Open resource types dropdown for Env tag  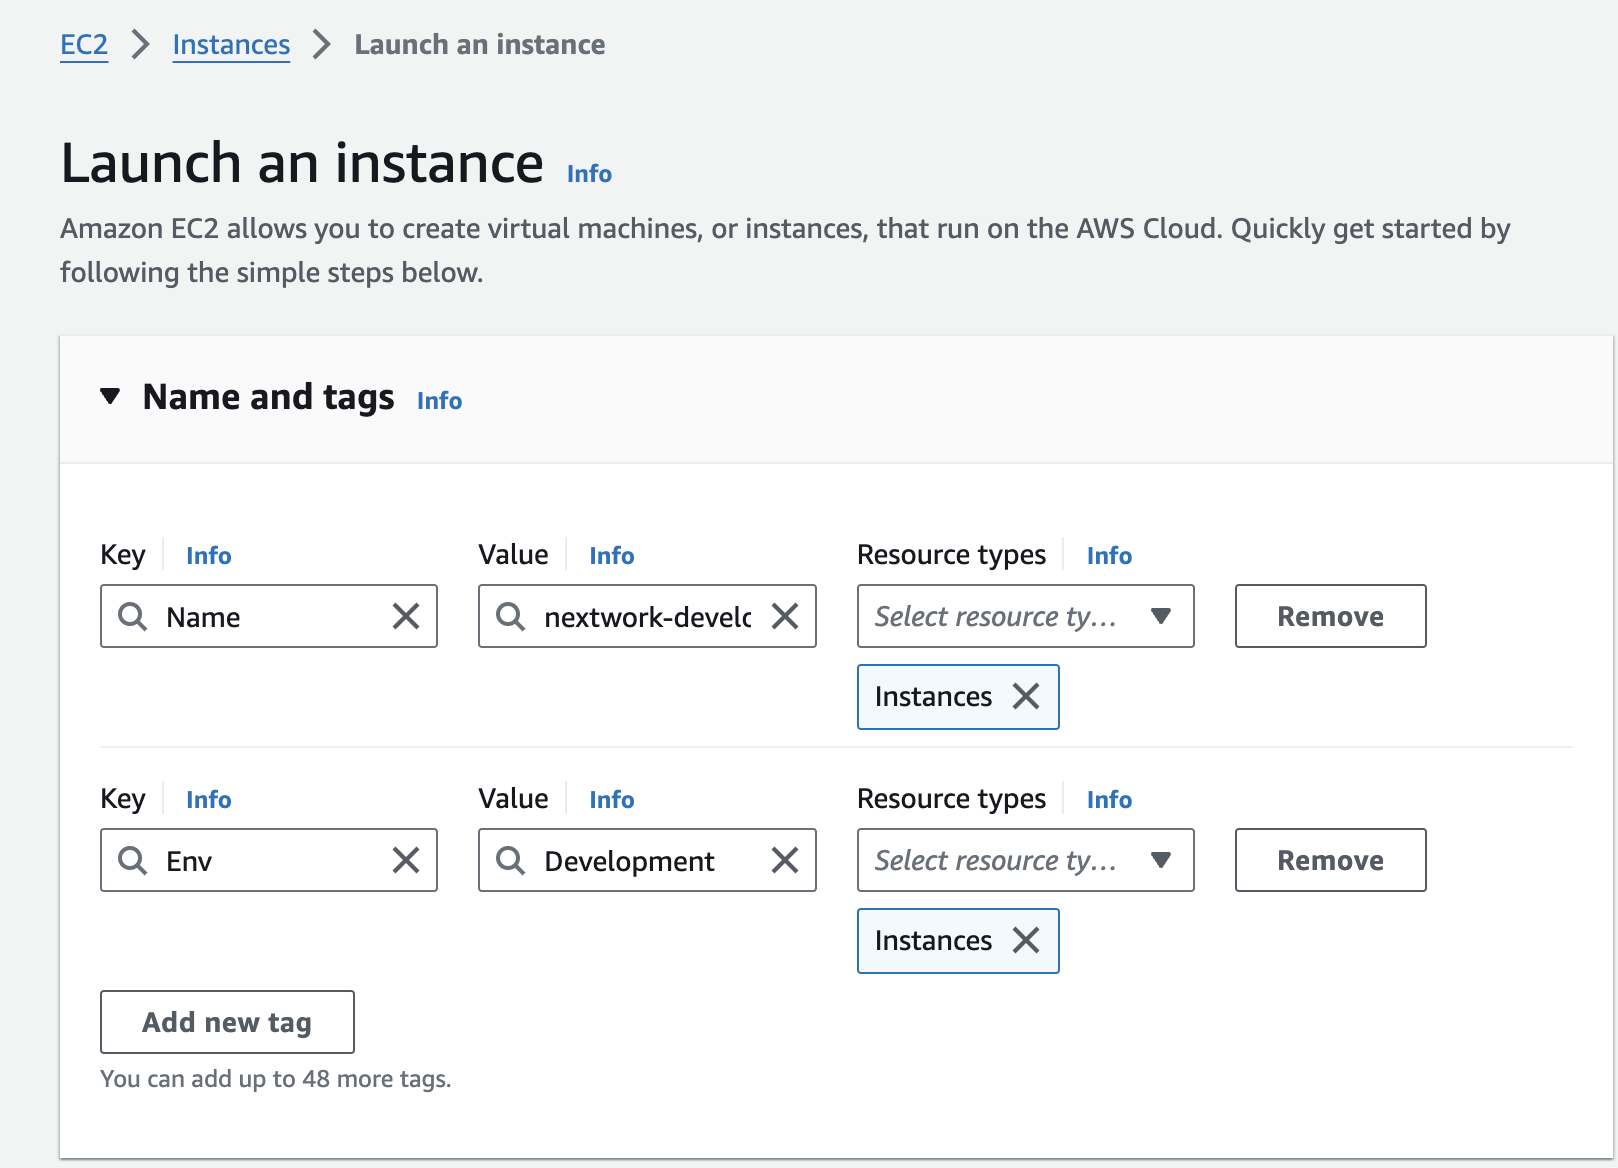pyautogui.click(x=1025, y=860)
